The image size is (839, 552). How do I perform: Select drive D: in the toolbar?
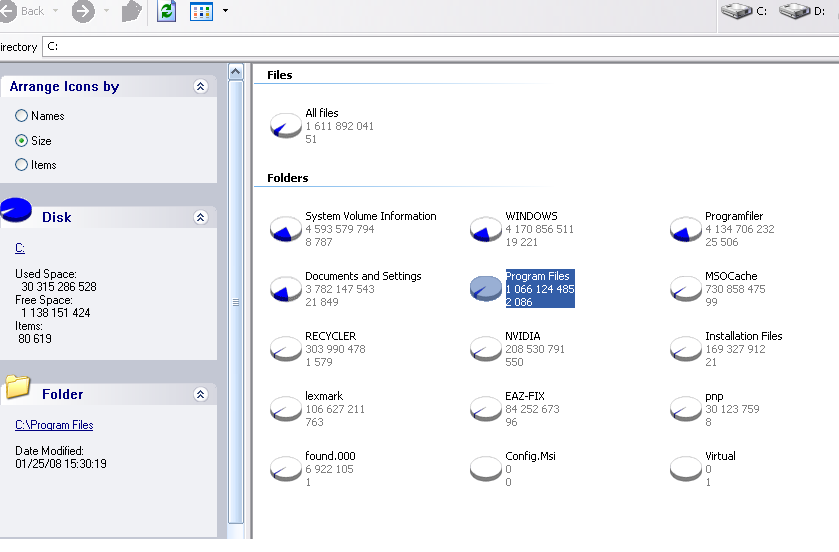pyautogui.click(x=802, y=11)
